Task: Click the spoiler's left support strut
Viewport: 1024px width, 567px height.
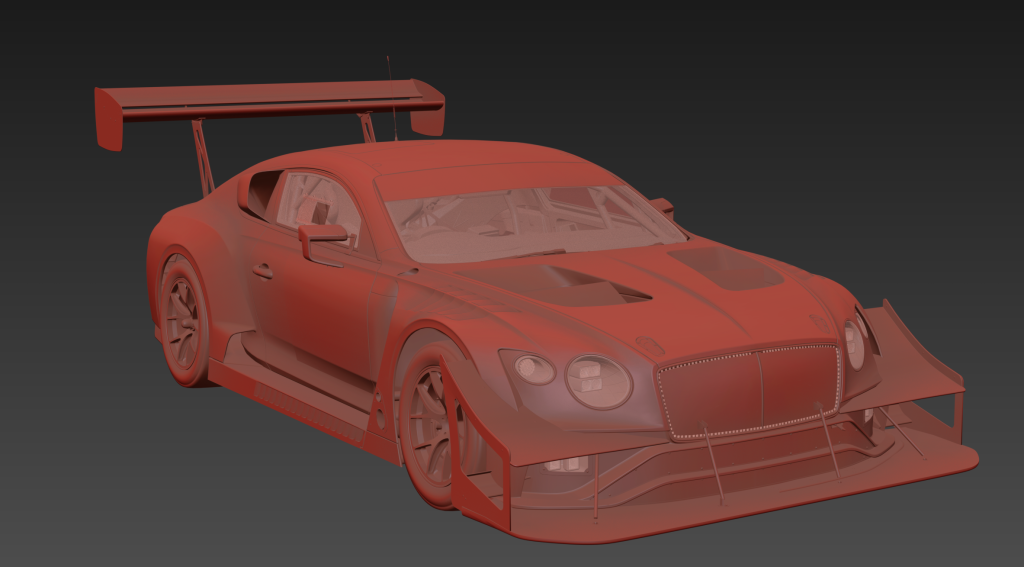Action: [x=203, y=155]
